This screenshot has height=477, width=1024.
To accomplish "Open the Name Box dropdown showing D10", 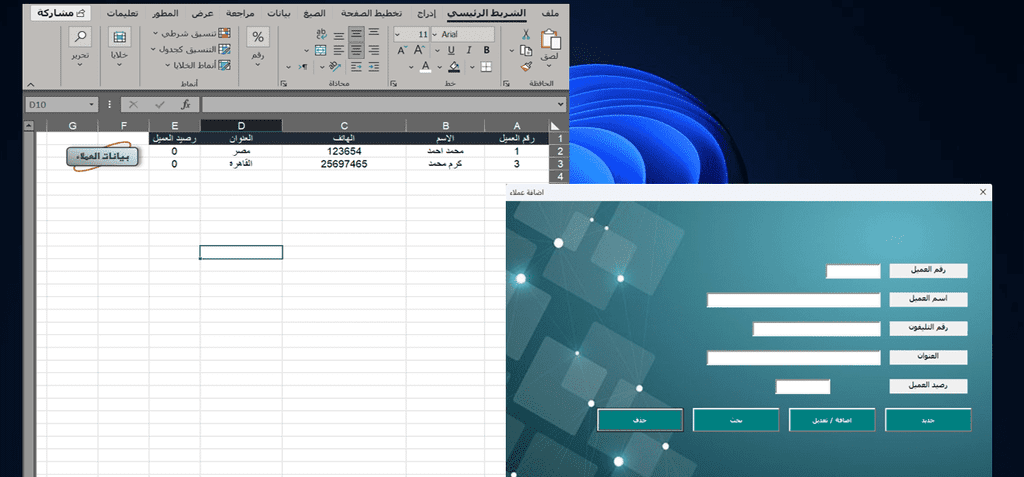I will 92,104.
